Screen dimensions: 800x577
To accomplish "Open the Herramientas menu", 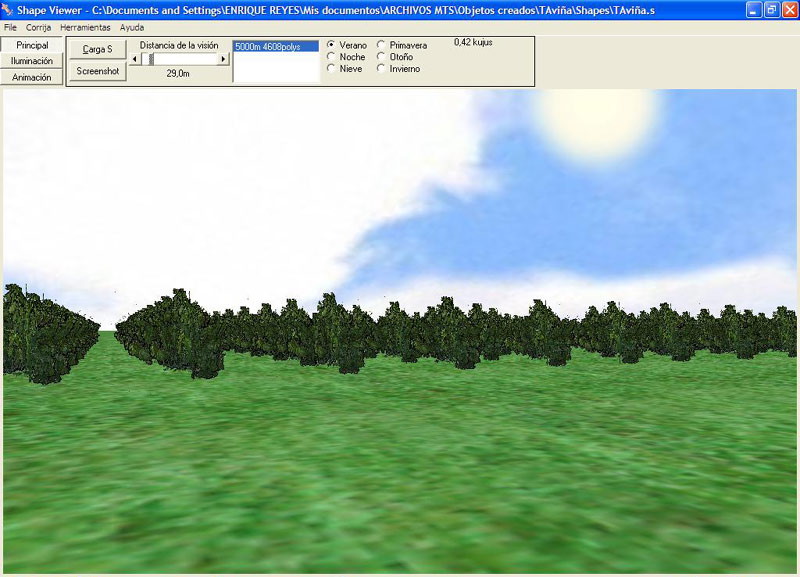I will 85,27.
